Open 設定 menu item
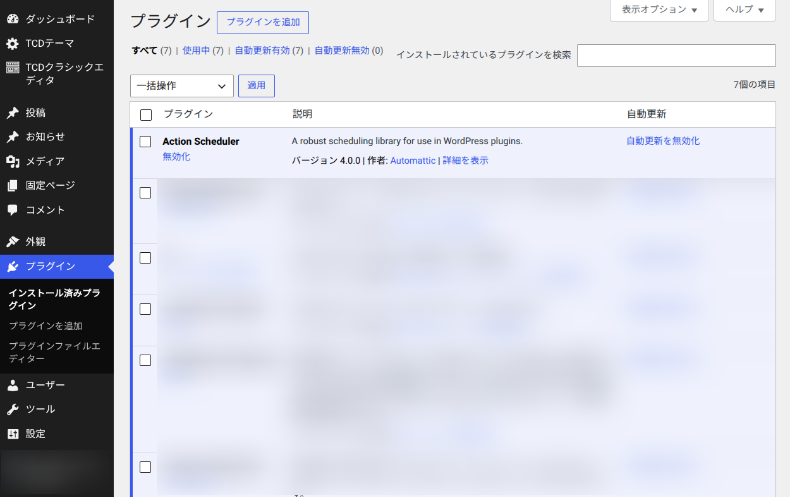The height and width of the screenshot is (497, 790). 57,434
